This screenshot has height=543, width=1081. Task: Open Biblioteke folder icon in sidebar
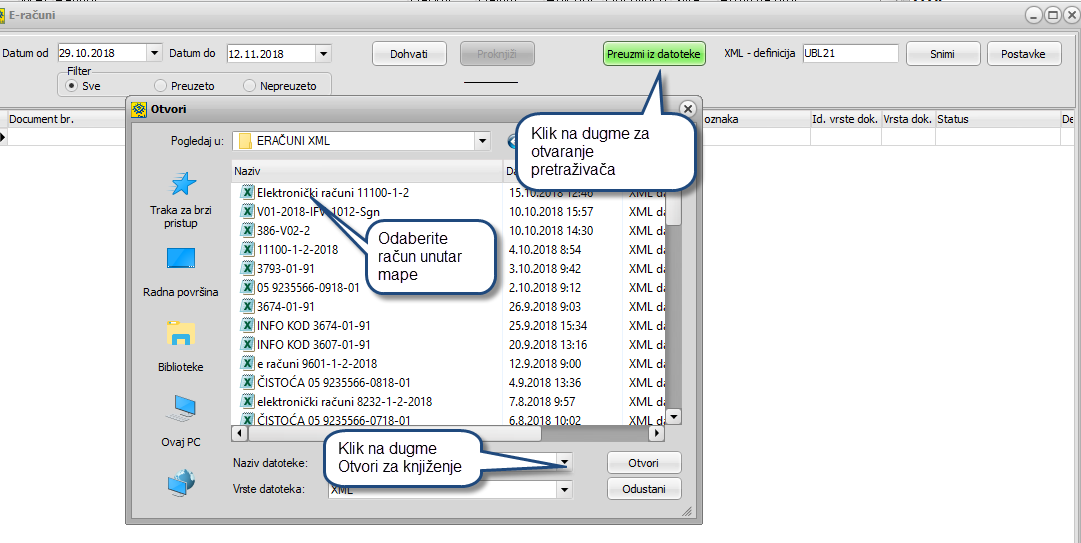[181, 334]
